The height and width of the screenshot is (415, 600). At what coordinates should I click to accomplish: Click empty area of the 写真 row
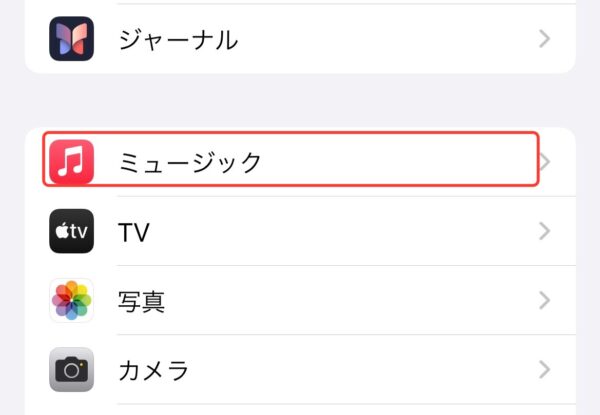[344, 300]
